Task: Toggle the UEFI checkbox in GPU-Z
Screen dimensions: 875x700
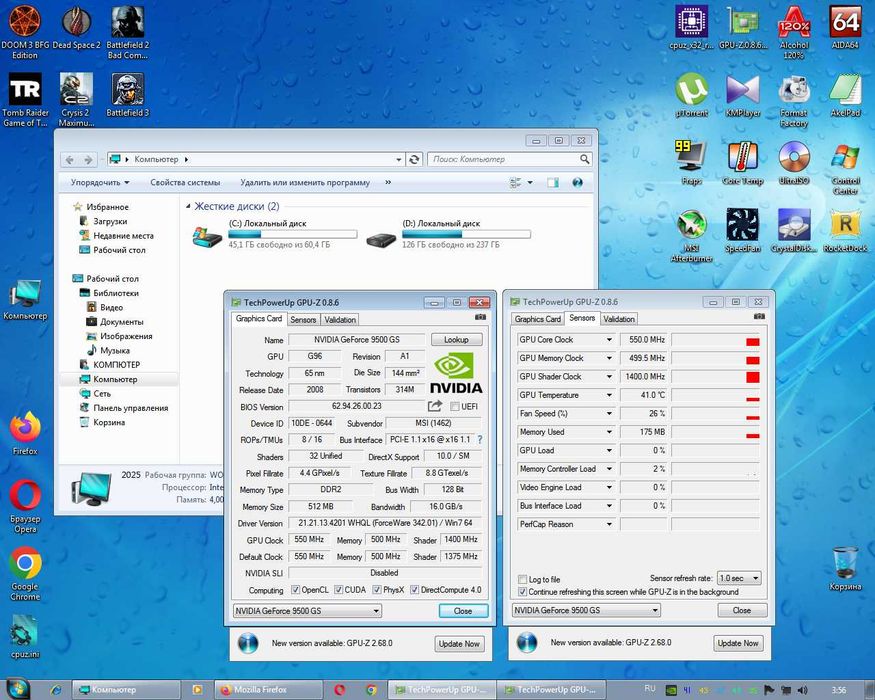Action: tap(455, 406)
